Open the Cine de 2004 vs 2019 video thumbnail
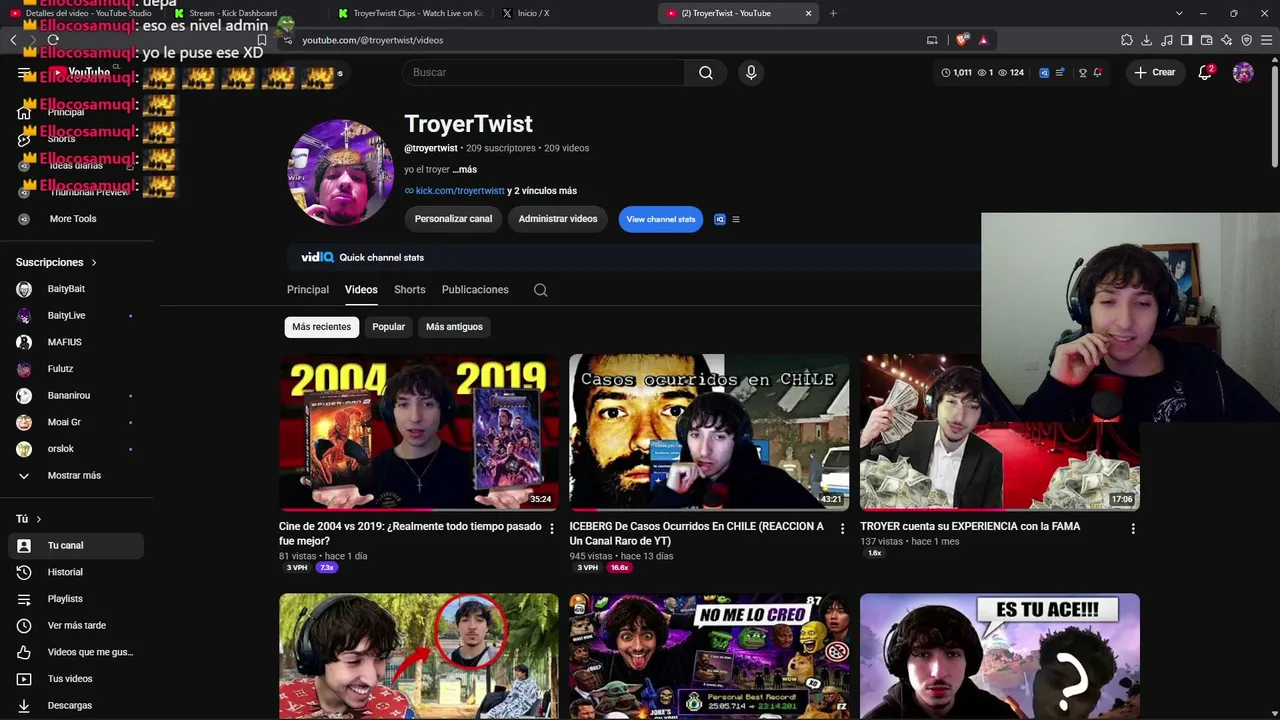Screen dimensions: 1280x720 (419, 432)
